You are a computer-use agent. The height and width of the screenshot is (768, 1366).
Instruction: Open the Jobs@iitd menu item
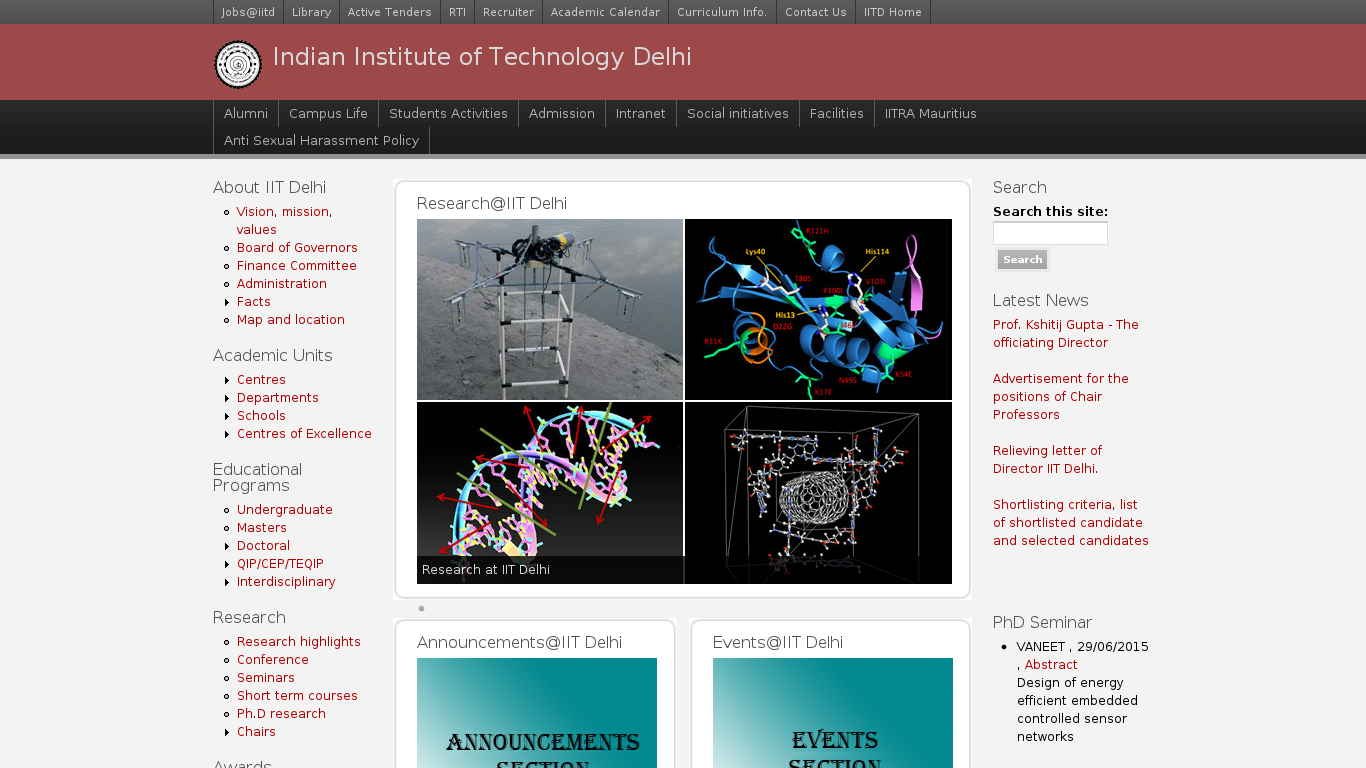point(247,12)
